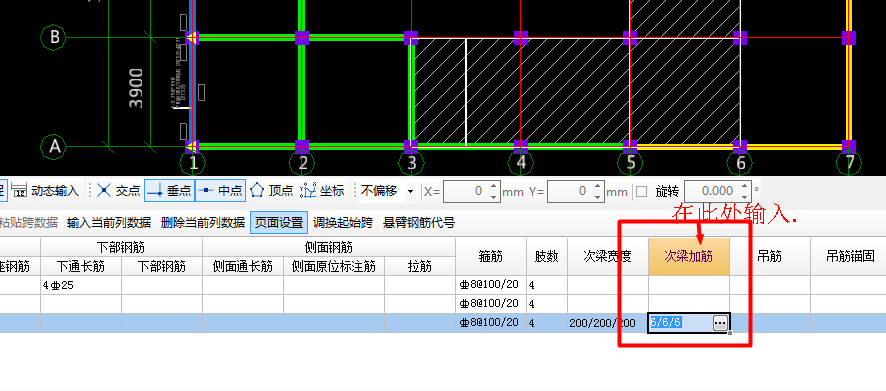The width and height of the screenshot is (886, 391).
Task: Click axis bubble 4 in the drawing
Action: pyautogui.click(x=521, y=164)
